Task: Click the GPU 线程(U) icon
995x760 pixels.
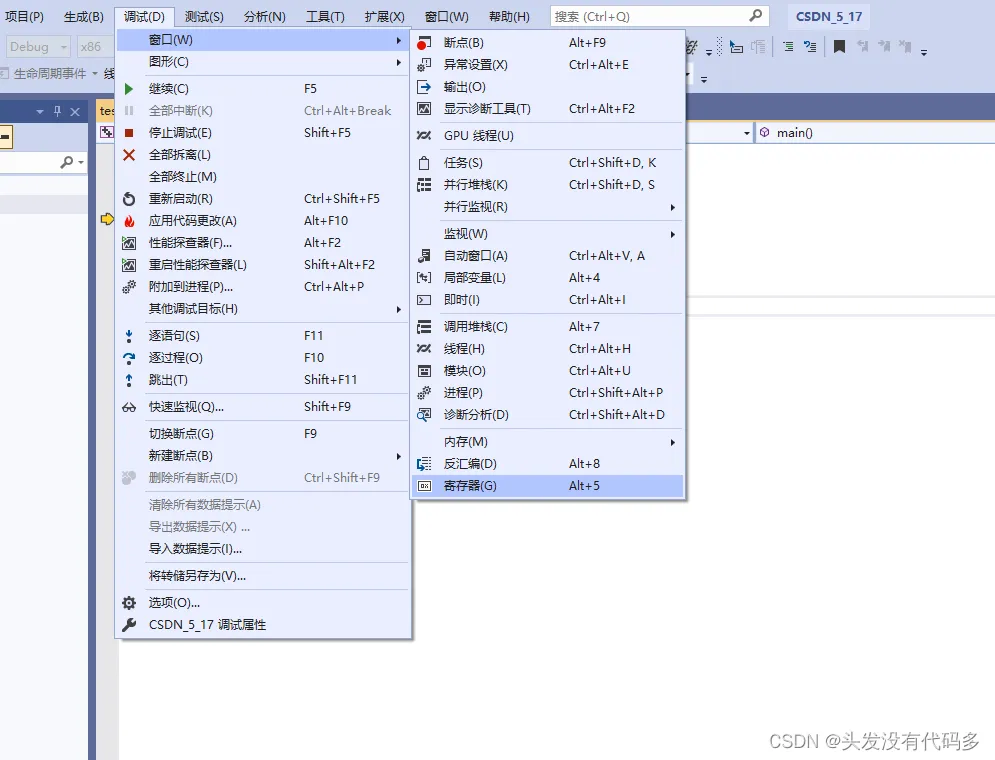Action: [424, 136]
